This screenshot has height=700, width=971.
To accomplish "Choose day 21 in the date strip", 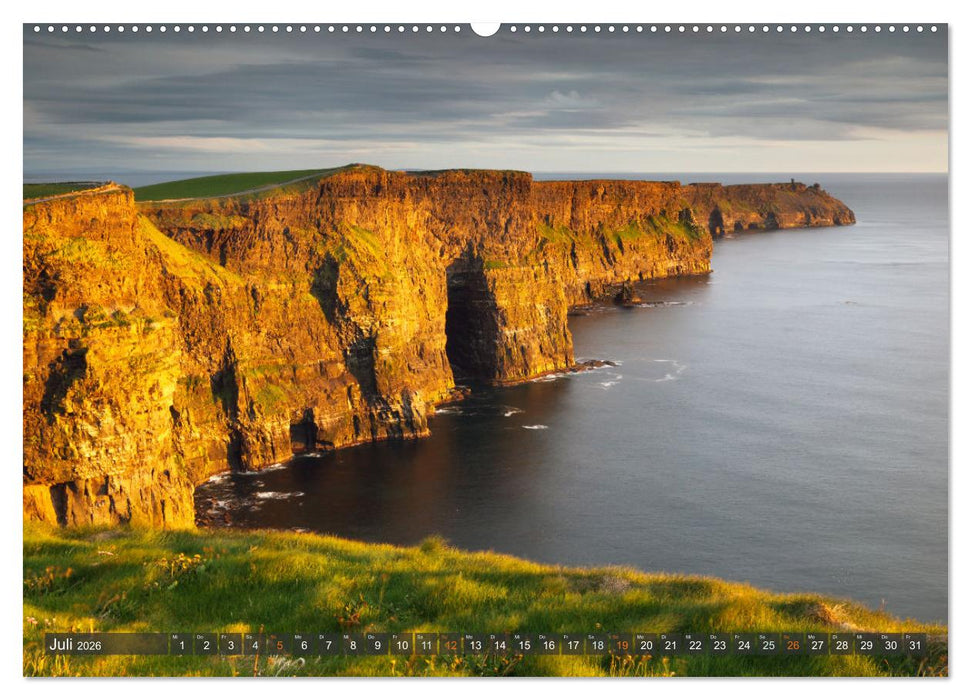I will pyautogui.click(x=670, y=645).
